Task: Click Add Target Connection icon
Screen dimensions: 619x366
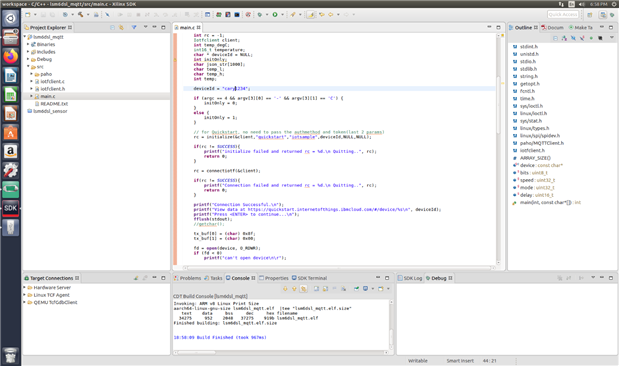Action: [x=136, y=278]
